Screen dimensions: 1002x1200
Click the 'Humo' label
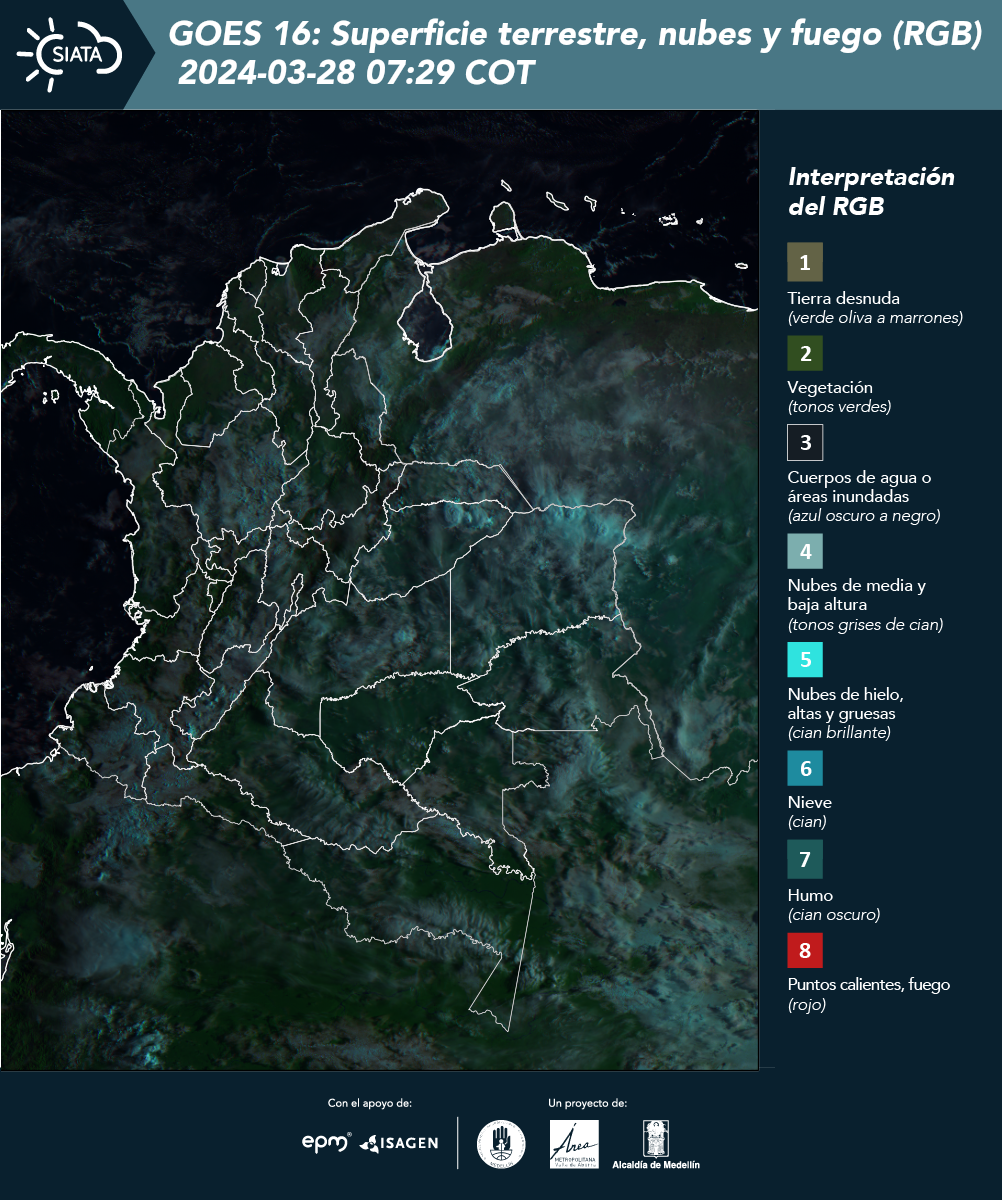(x=810, y=895)
